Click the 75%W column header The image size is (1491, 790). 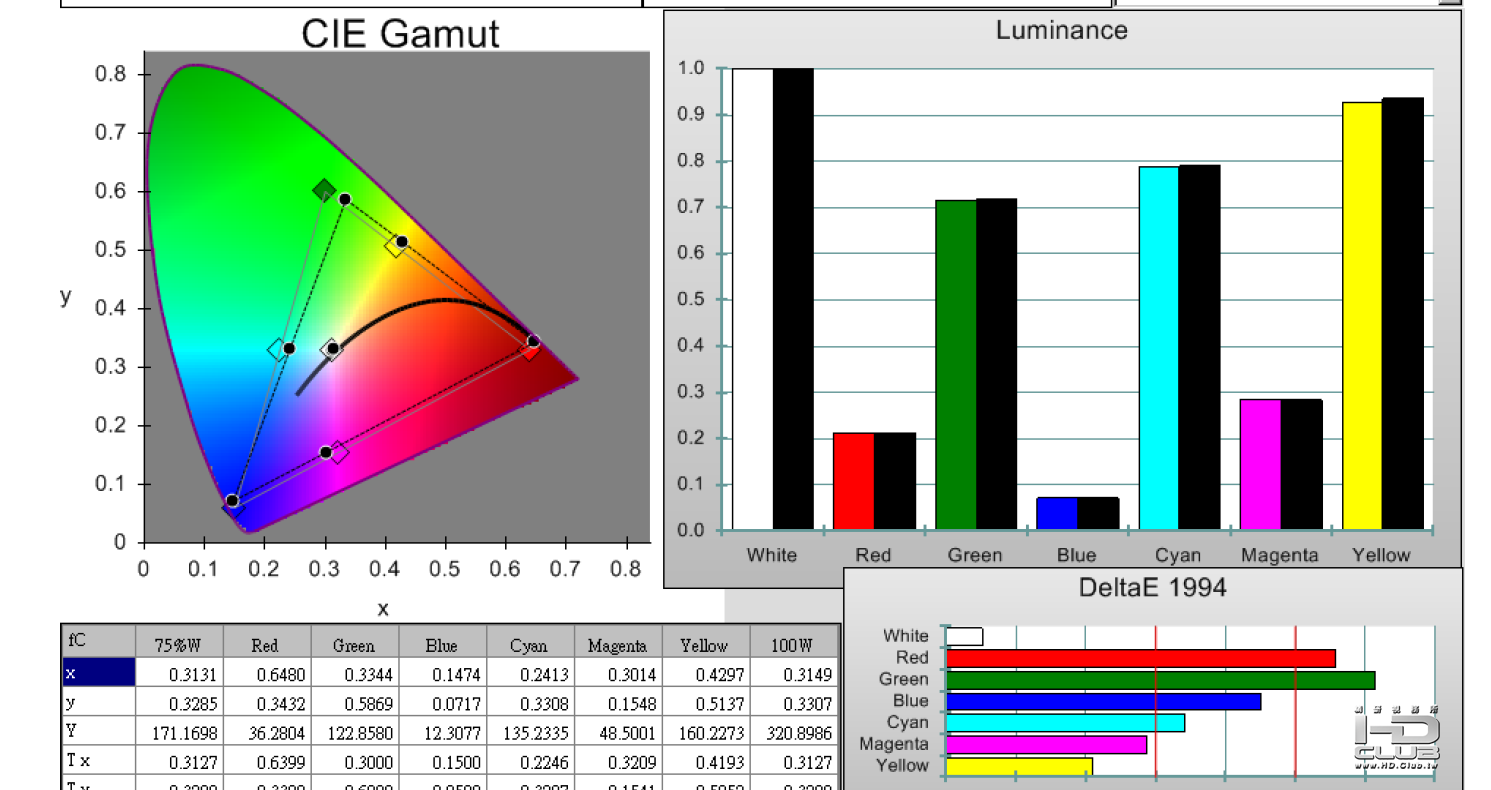coord(179,642)
